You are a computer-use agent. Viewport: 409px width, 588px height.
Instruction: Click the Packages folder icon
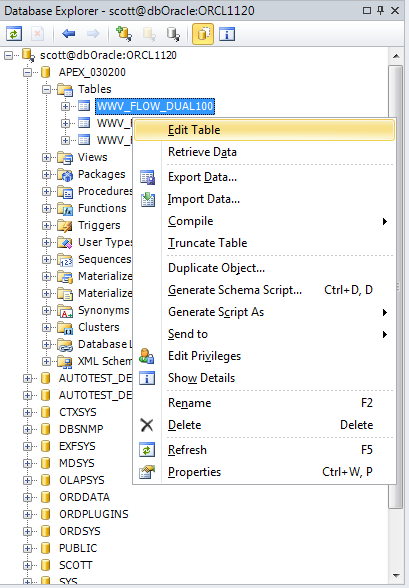65,175
